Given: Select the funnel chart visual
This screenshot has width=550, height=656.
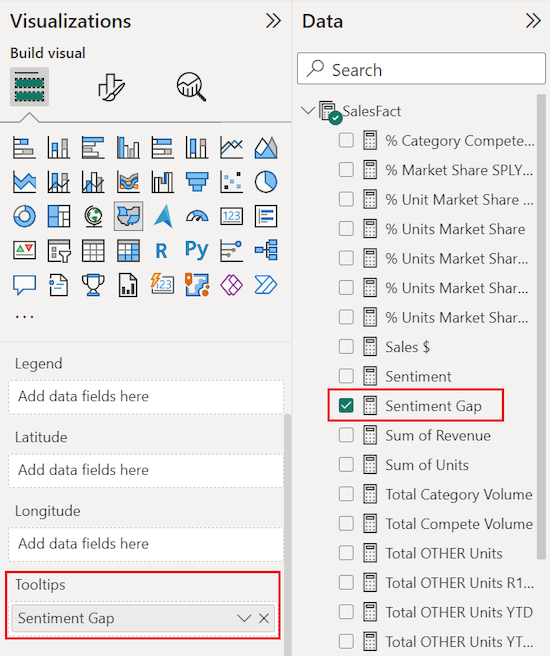Looking at the screenshot, I should click(x=197, y=182).
